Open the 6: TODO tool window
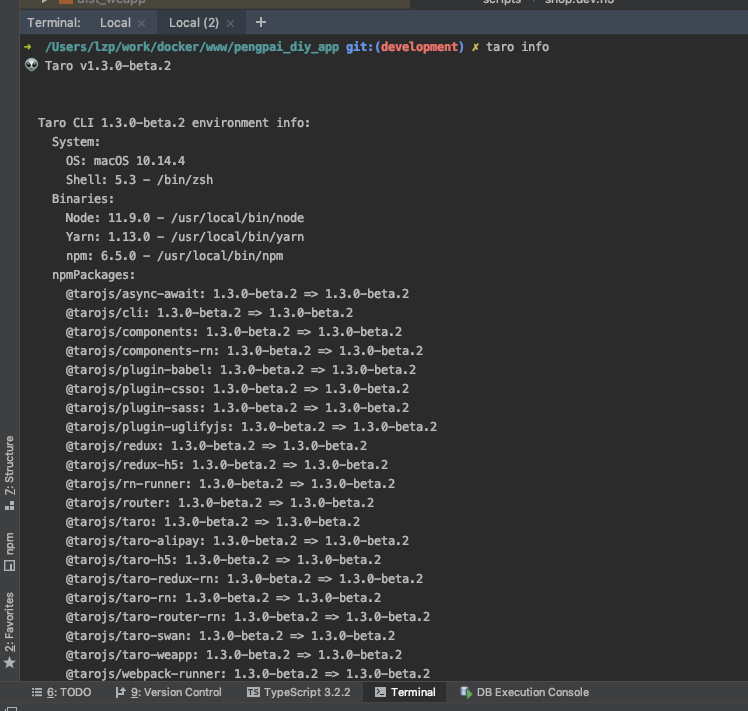Image resolution: width=748 pixels, height=711 pixels. 62,692
